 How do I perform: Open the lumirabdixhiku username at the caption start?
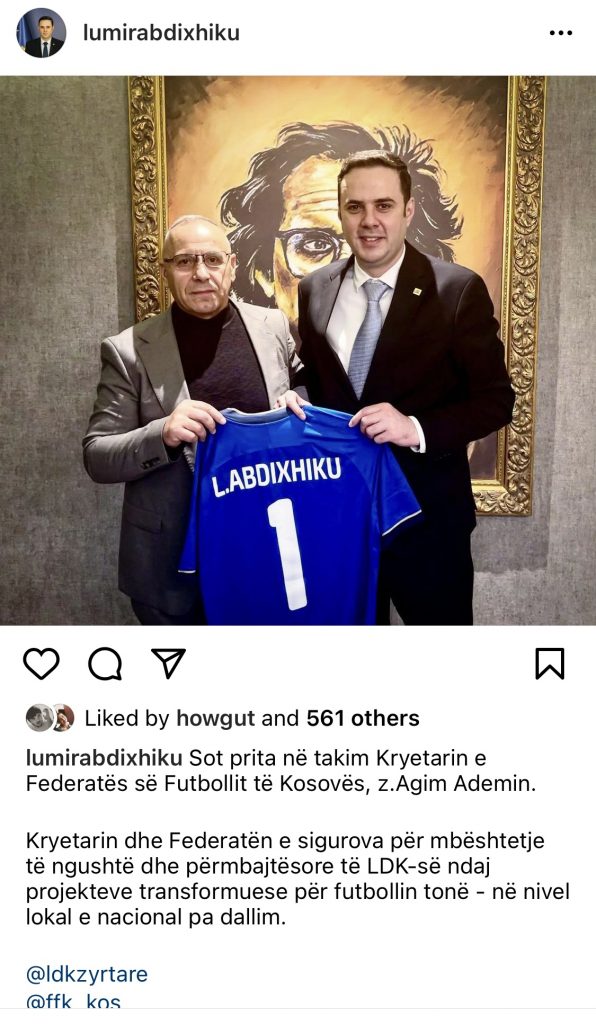tap(104, 758)
